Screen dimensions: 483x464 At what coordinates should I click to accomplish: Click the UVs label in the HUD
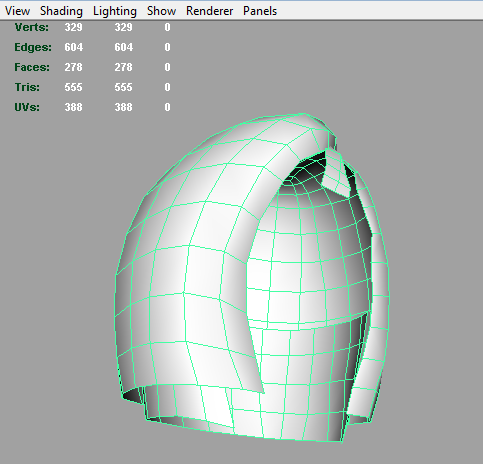click(x=27, y=107)
